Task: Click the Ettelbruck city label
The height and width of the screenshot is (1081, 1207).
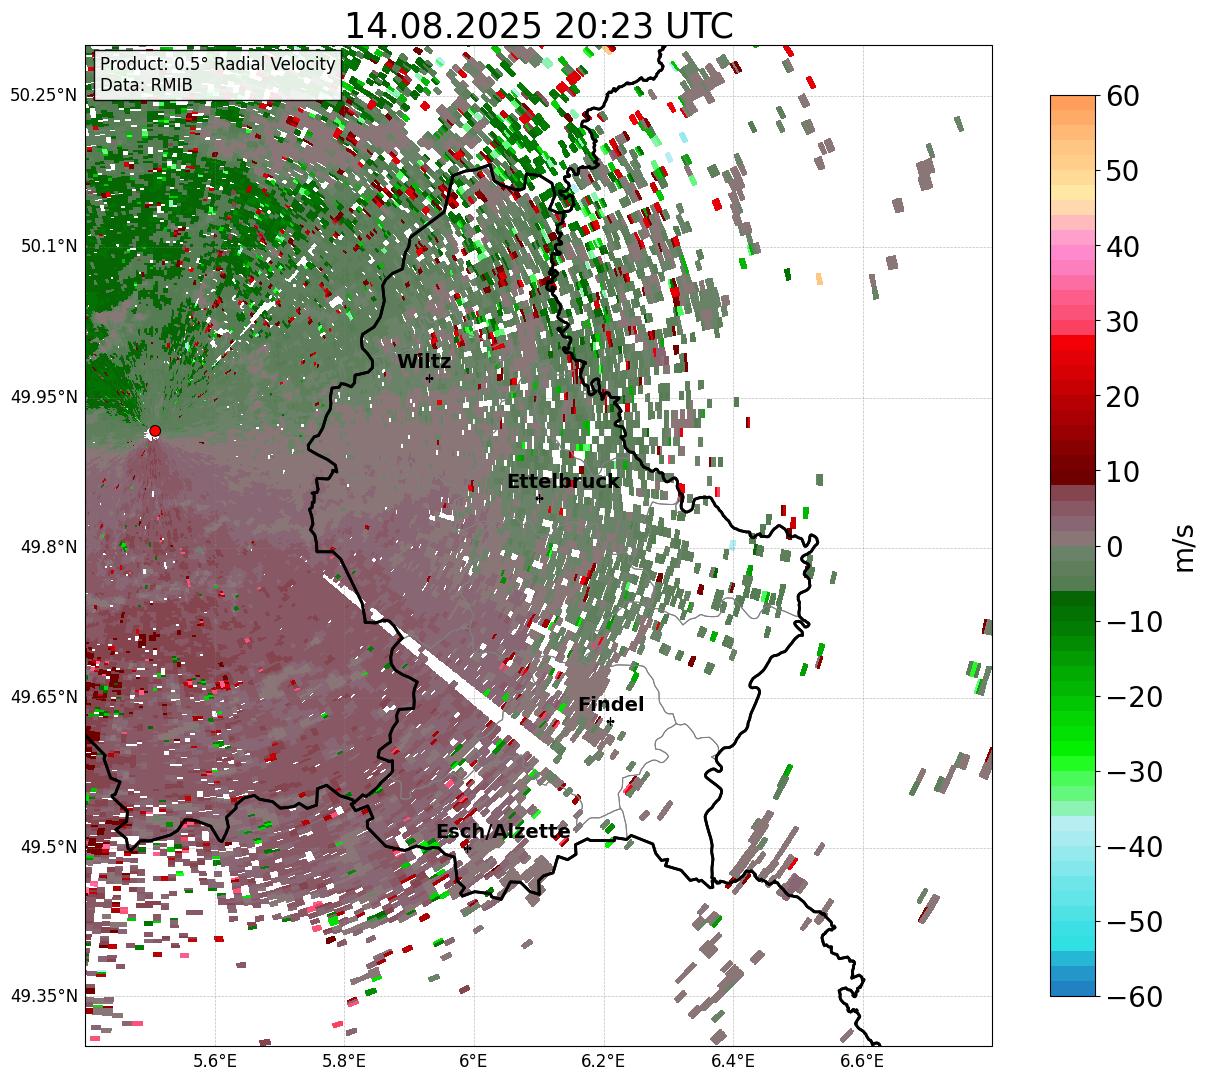Action: [x=563, y=482]
